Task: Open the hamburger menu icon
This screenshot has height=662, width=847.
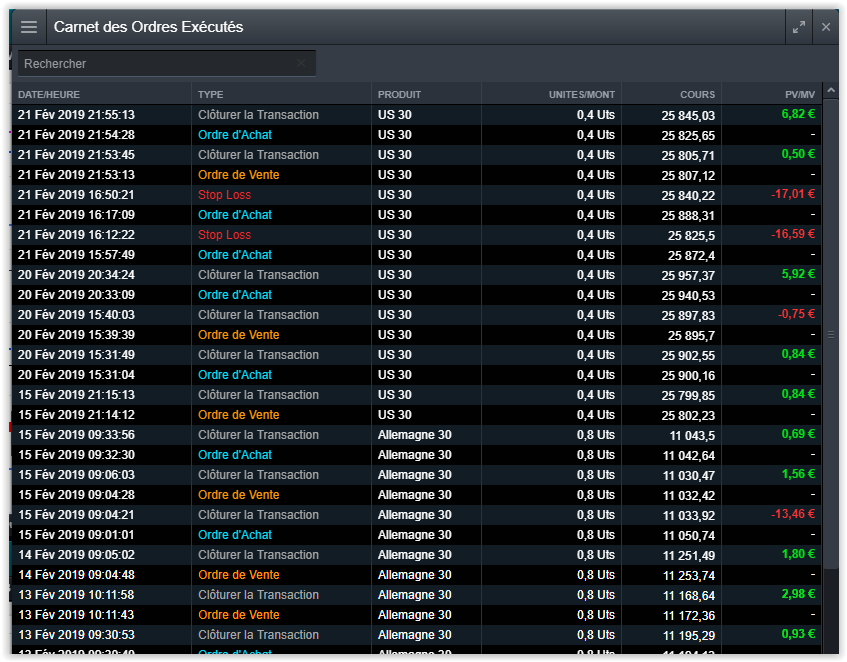Action: [x=29, y=27]
